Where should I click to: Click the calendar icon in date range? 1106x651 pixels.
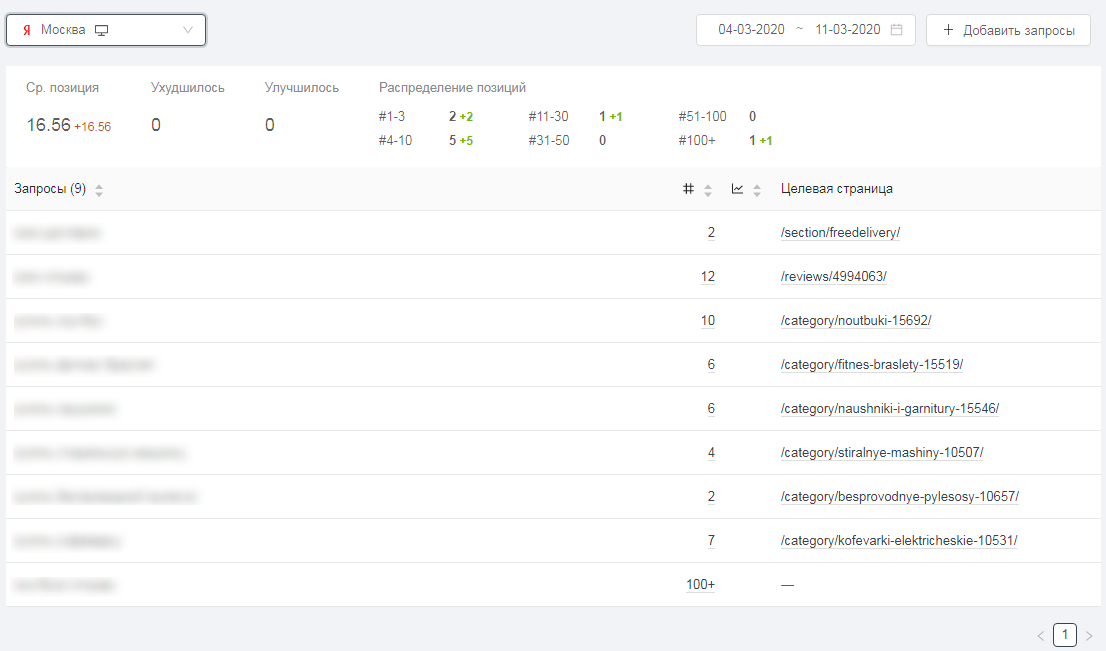click(896, 30)
